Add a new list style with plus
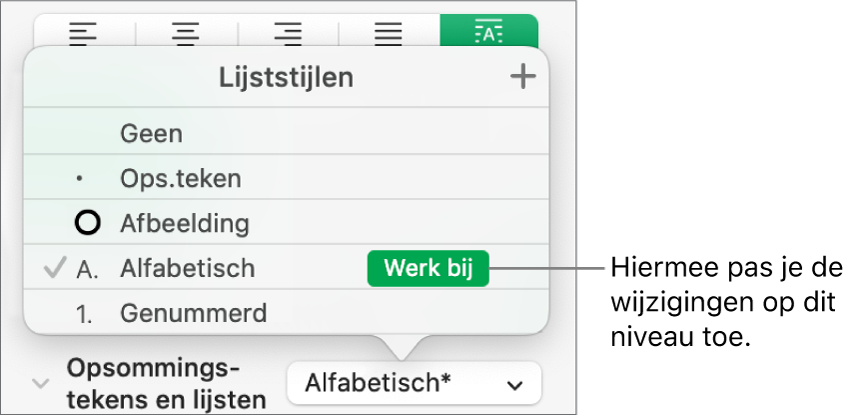This screenshot has width=854, height=417. tap(523, 78)
